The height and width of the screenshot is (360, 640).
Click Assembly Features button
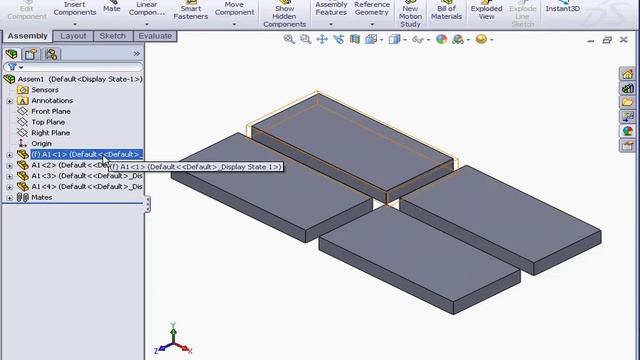pyautogui.click(x=331, y=8)
